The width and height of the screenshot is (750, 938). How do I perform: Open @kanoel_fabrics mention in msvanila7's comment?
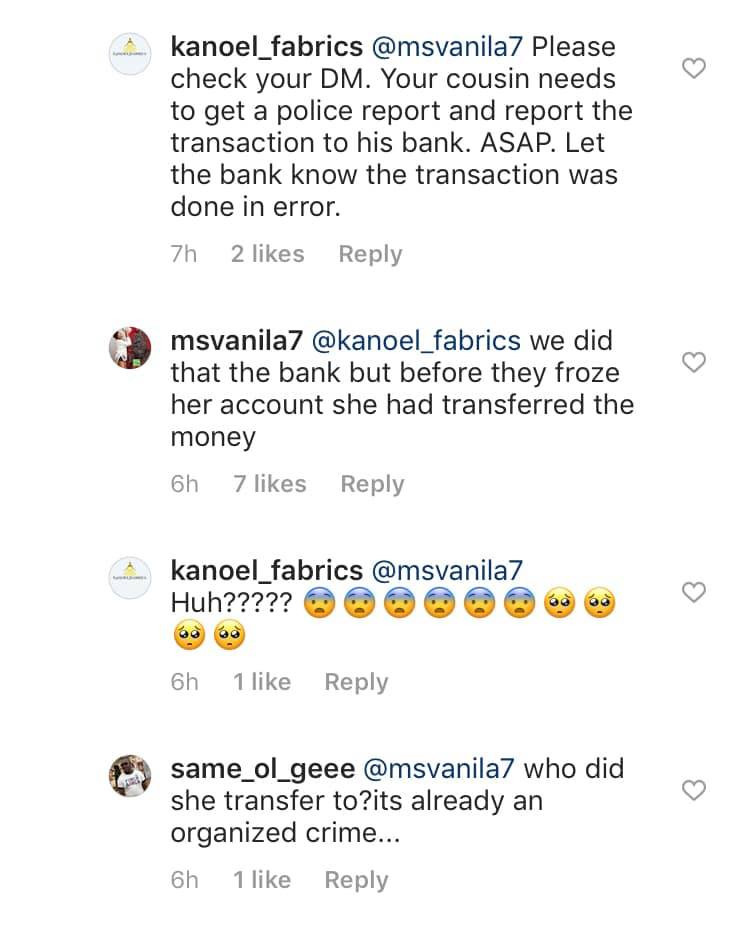416,341
